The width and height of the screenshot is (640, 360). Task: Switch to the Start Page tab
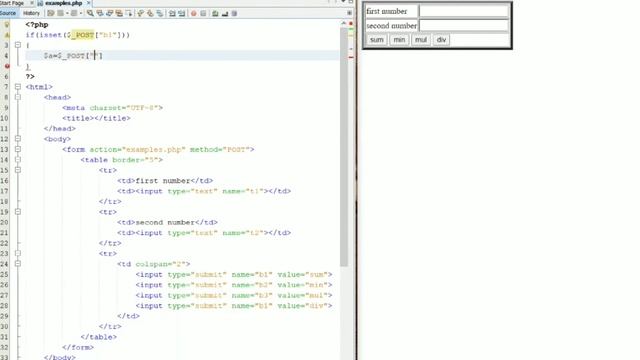pos(12,3)
